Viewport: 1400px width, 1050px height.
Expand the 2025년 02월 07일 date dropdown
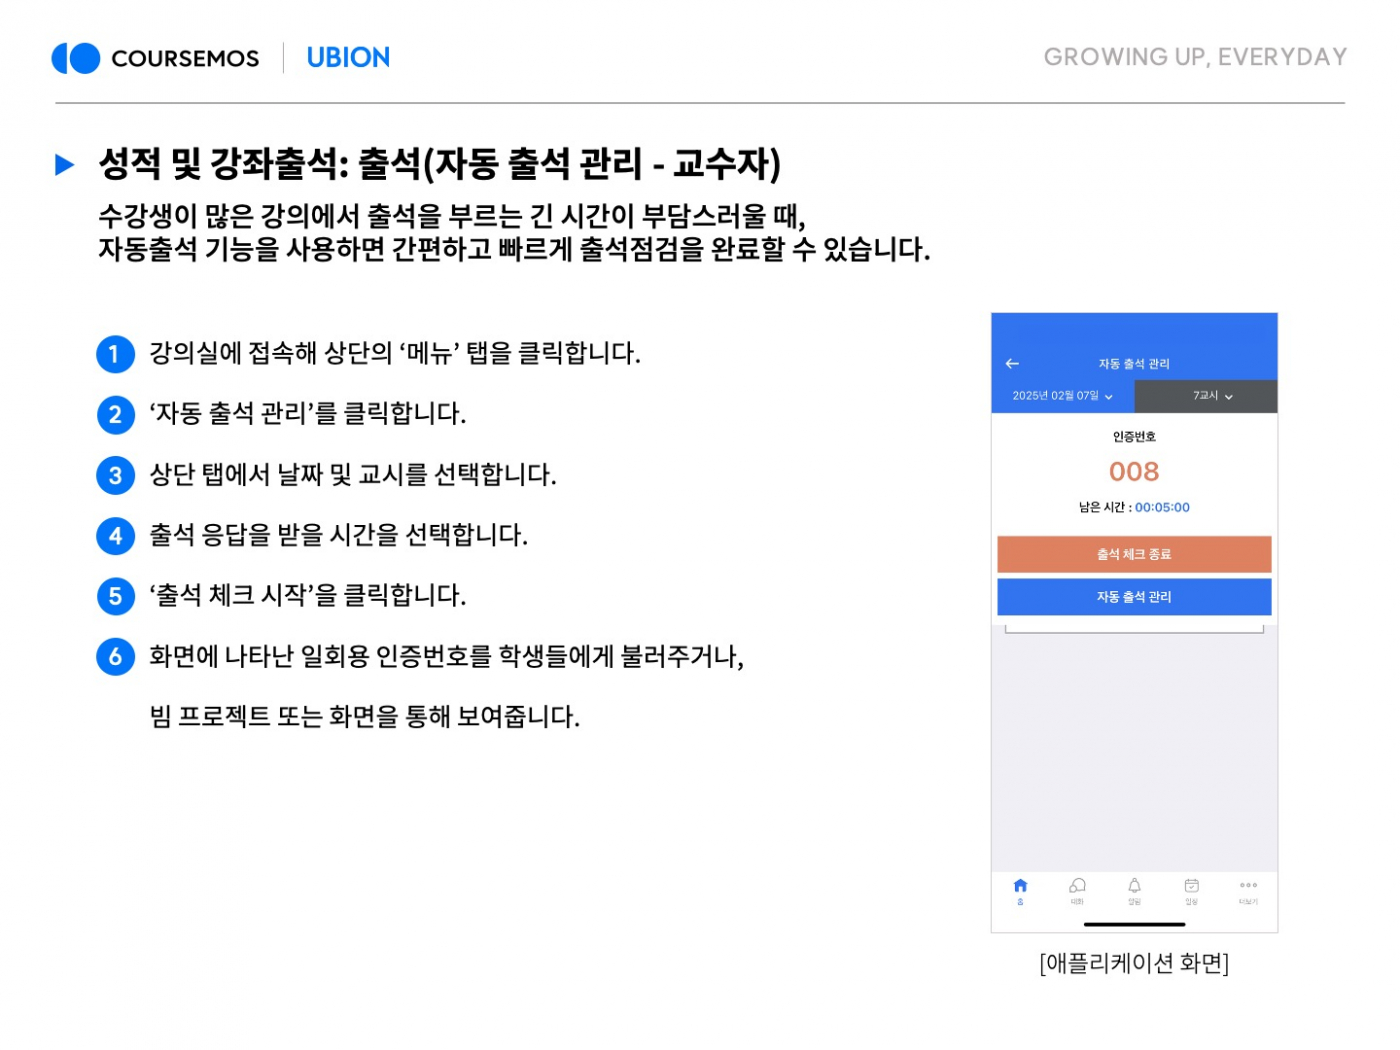(x=1062, y=396)
